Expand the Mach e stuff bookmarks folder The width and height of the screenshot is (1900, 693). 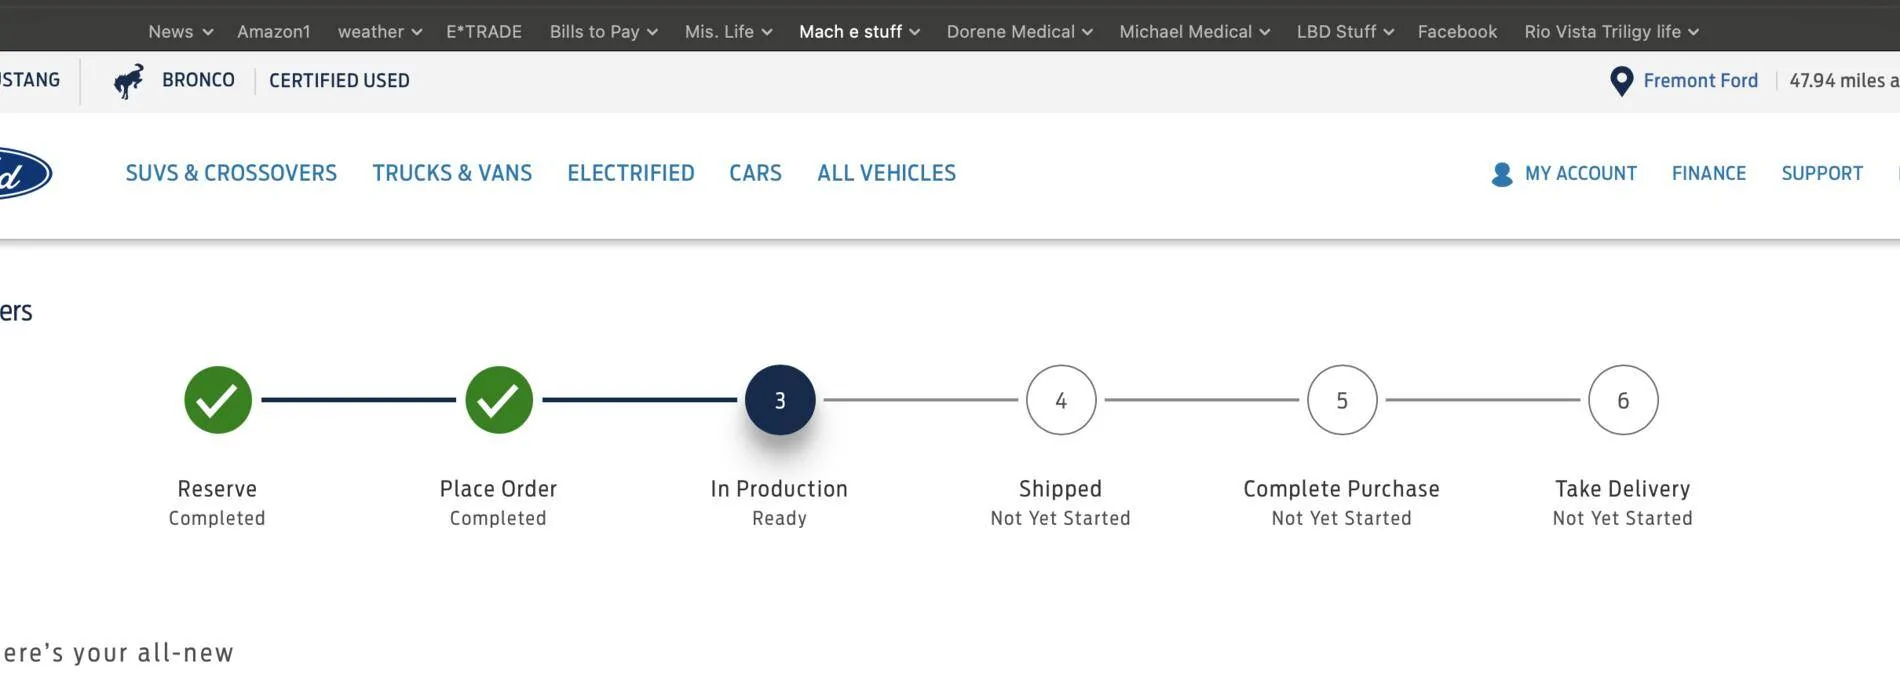tap(860, 32)
